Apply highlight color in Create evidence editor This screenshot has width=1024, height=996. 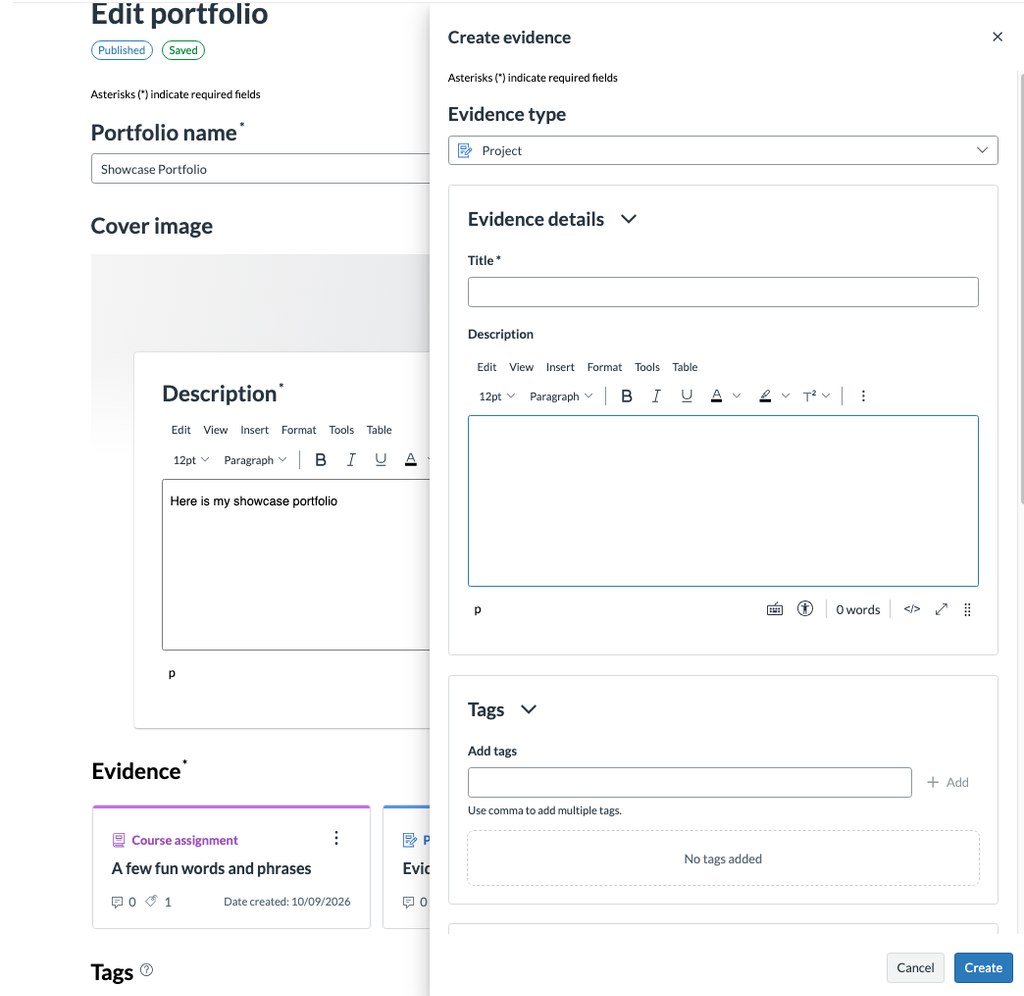[765, 396]
